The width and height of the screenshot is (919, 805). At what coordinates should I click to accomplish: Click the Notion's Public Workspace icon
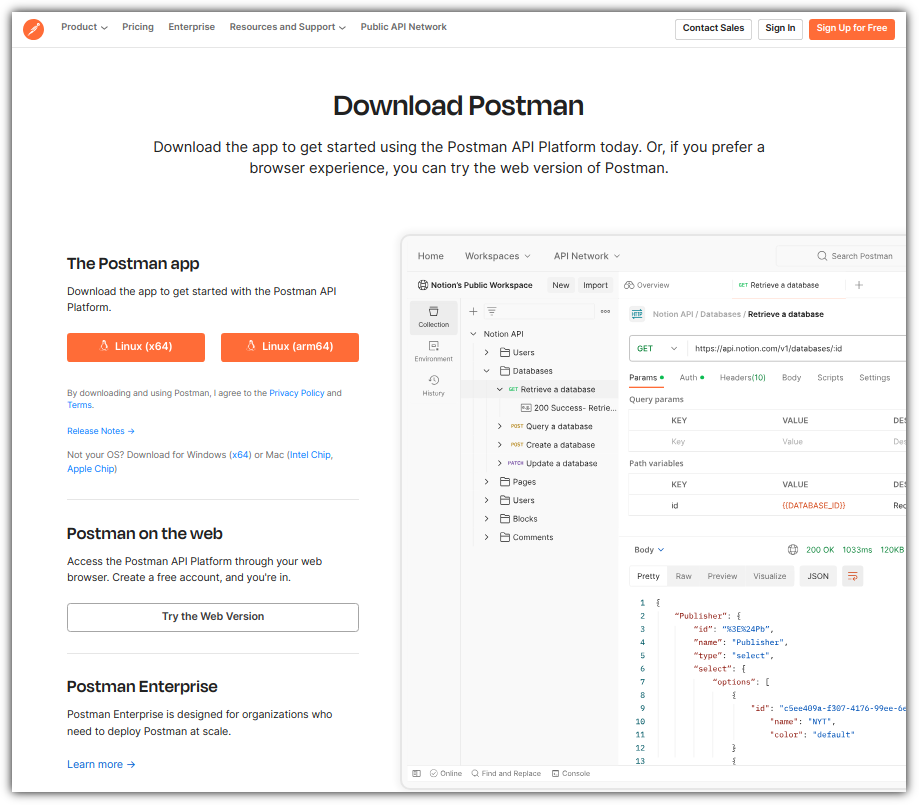423,285
